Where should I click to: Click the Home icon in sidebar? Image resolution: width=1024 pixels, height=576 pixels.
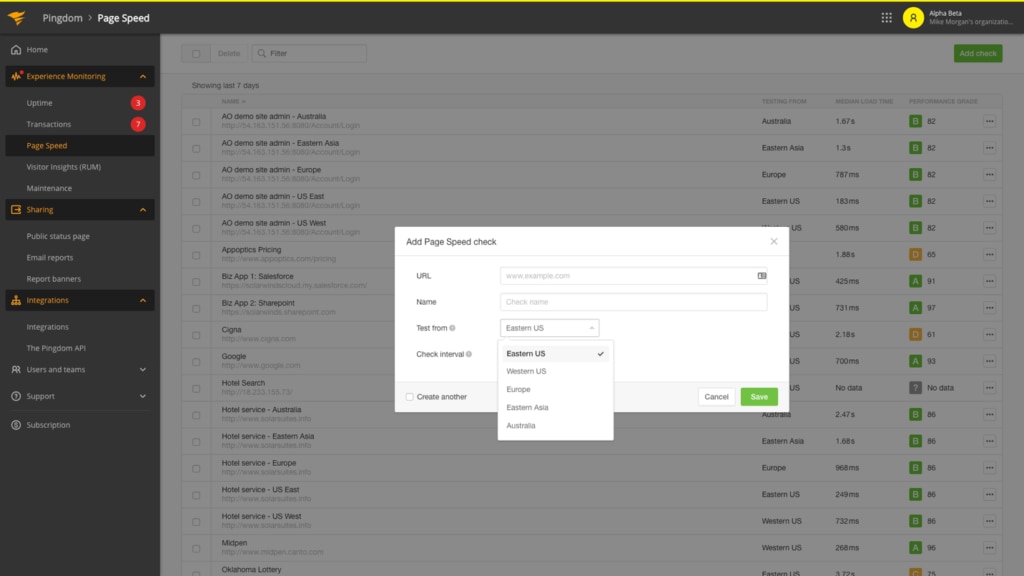point(16,50)
